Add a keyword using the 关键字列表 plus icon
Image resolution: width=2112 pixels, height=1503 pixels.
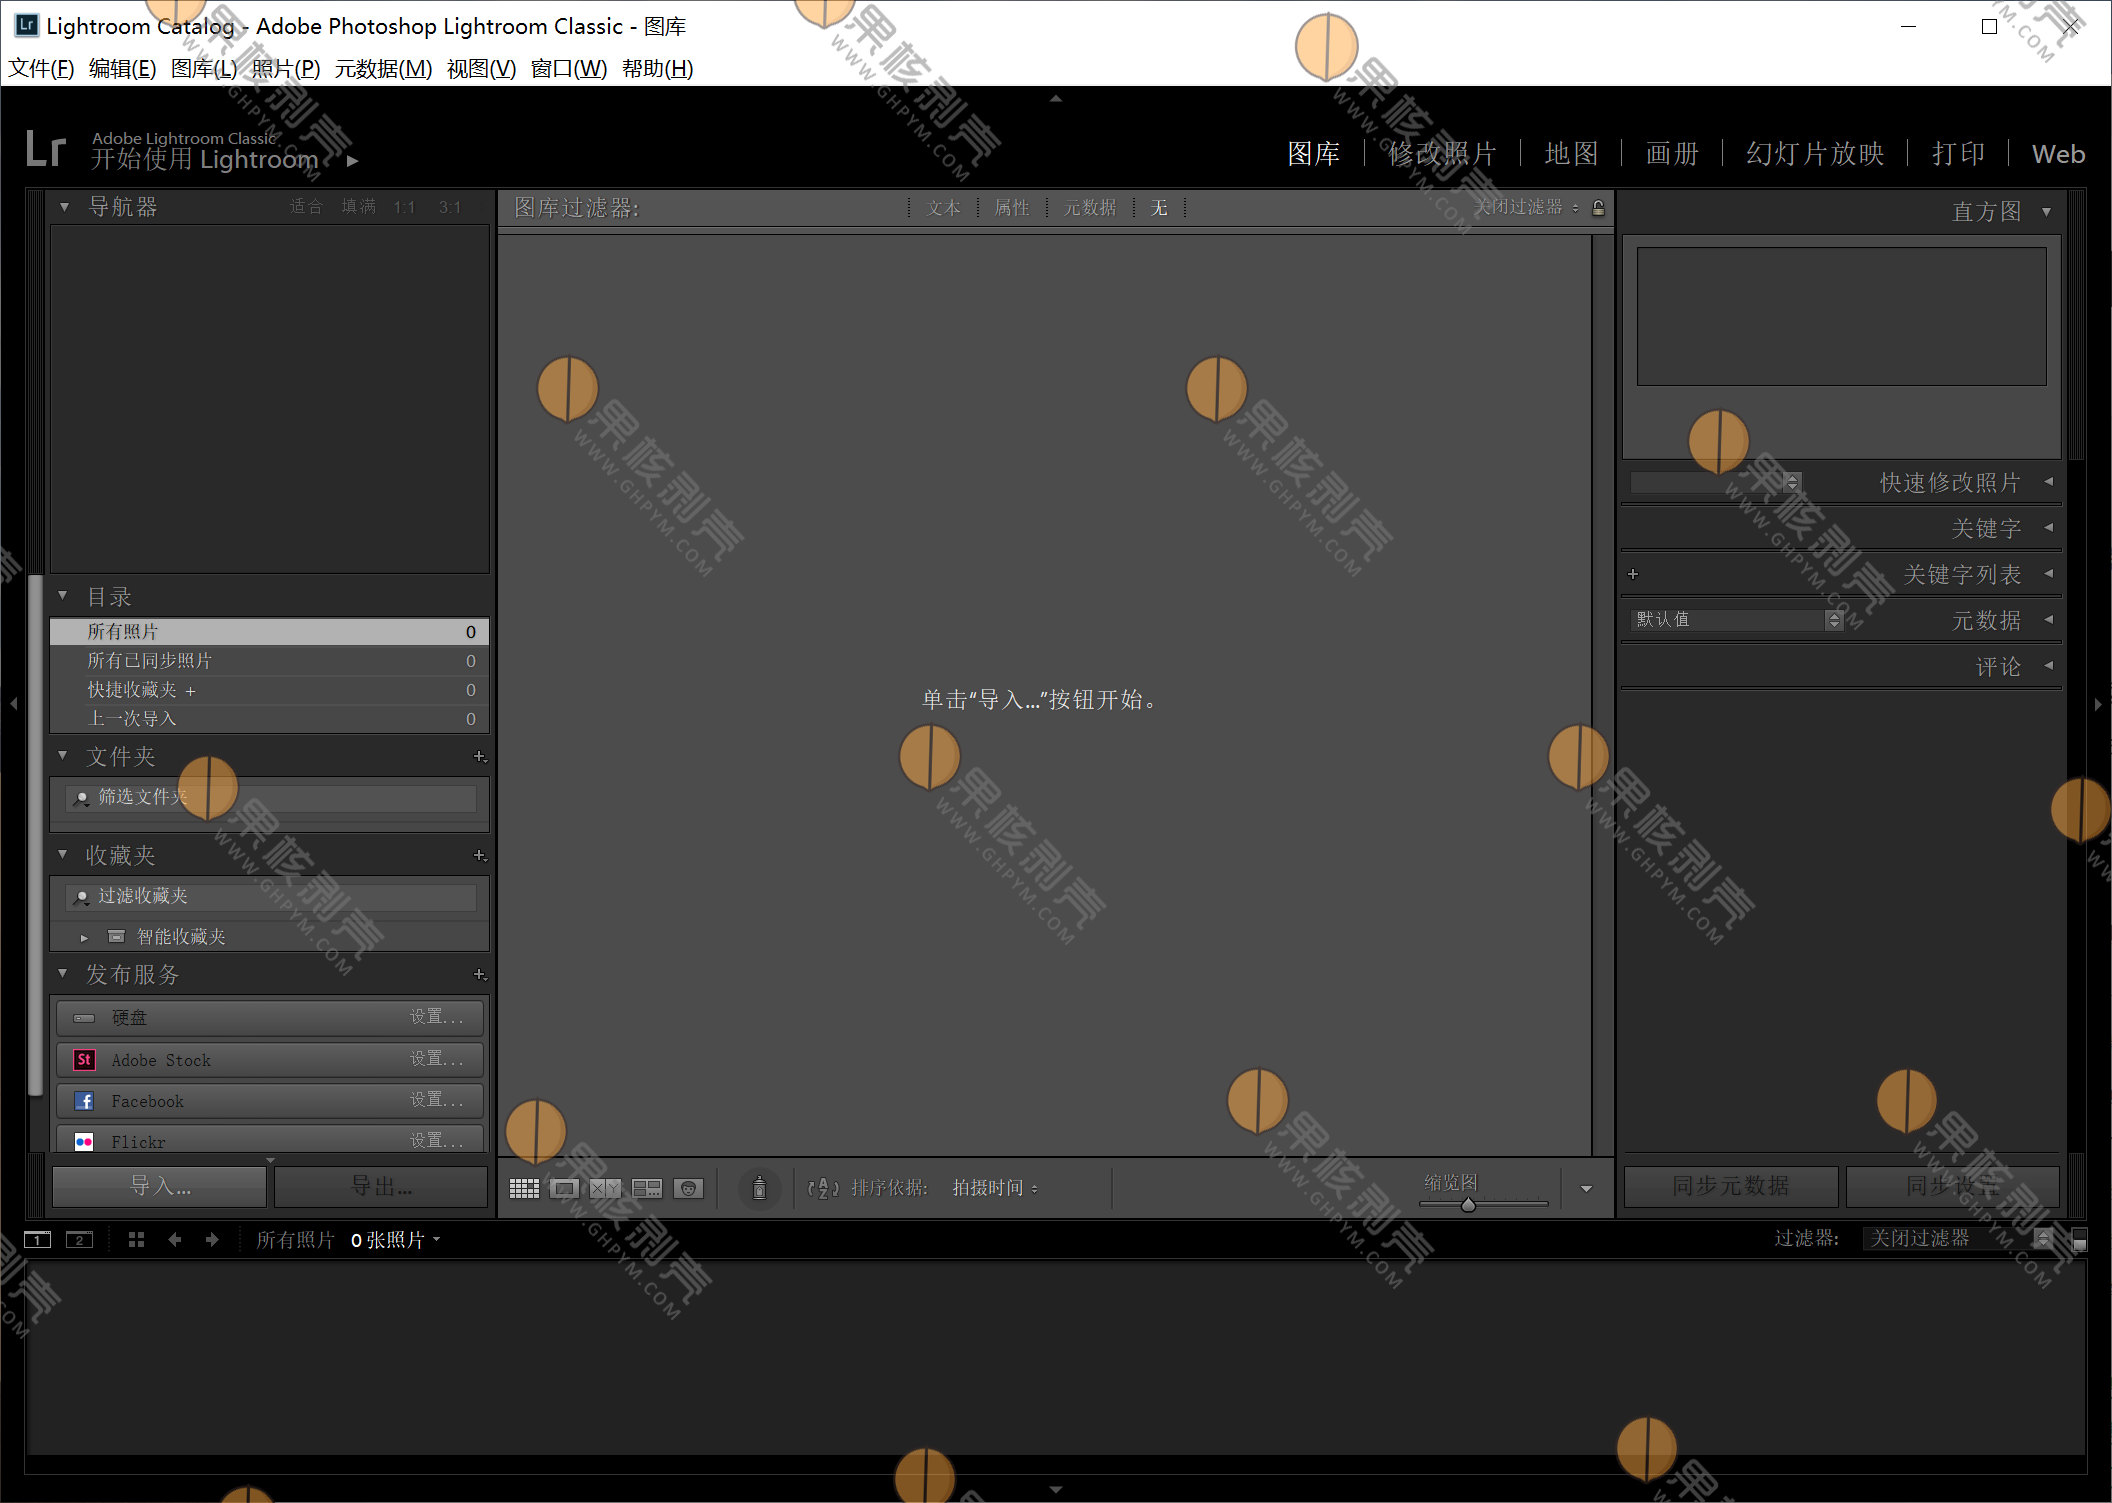tap(1633, 574)
